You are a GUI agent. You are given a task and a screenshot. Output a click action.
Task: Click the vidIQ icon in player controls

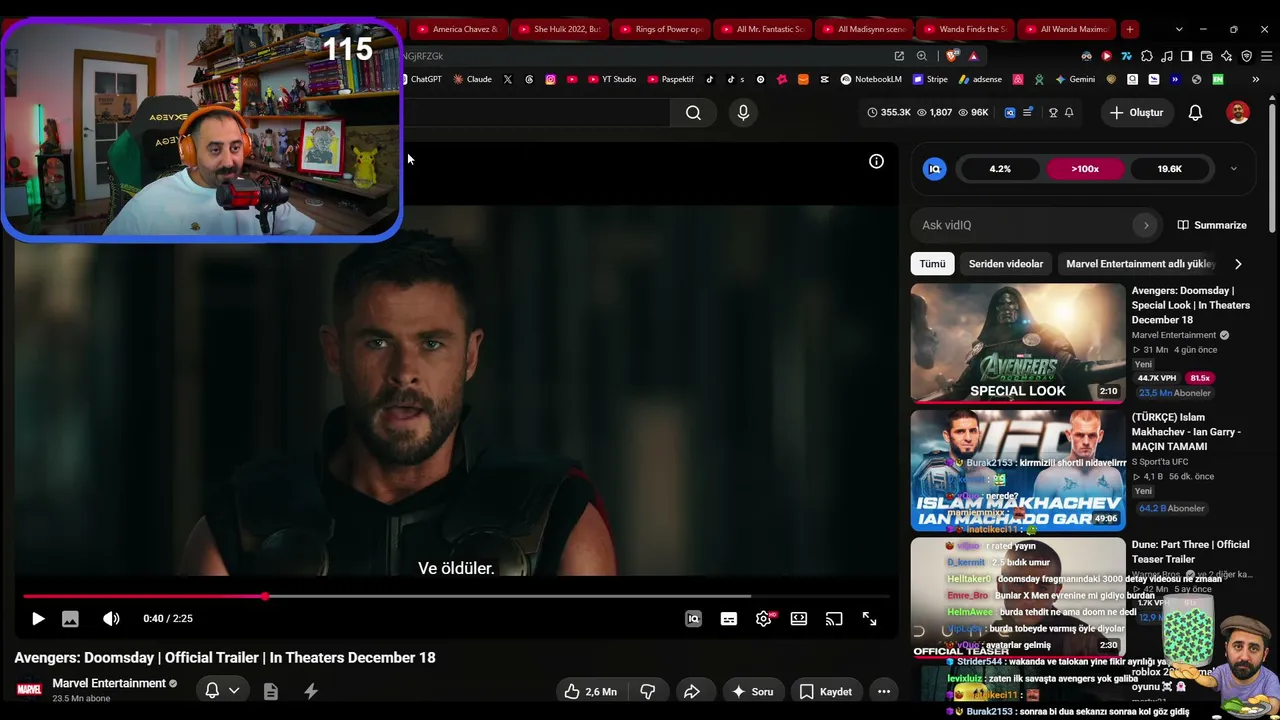click(693, 619)
